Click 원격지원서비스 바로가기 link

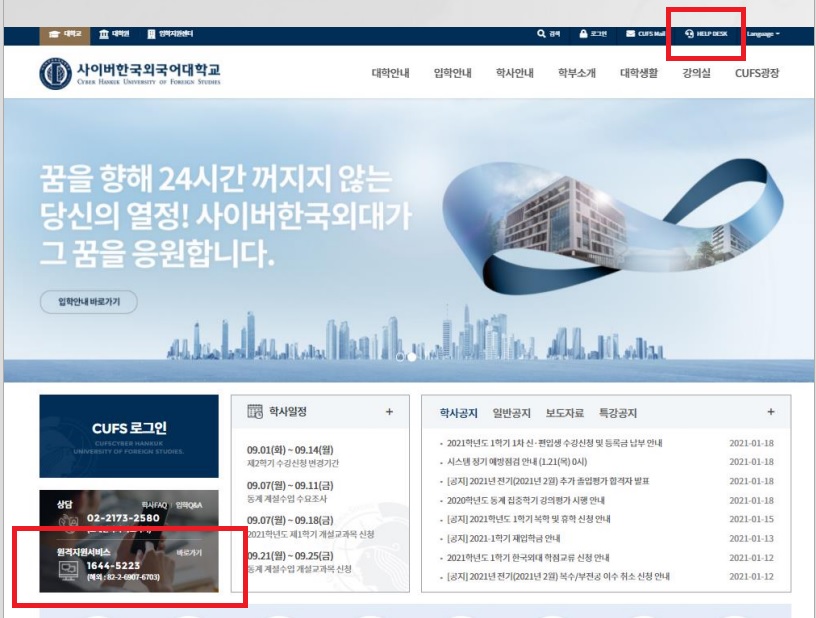(x=189, y=552)
